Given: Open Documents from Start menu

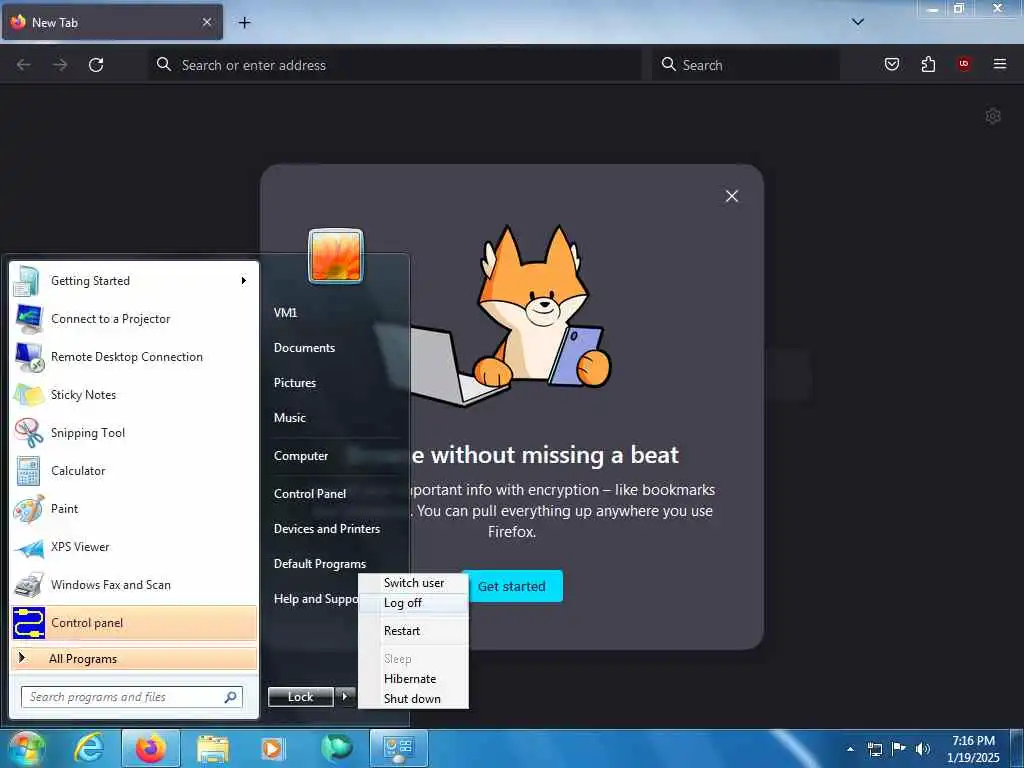Looking at the screenshot, I should pos(304,348).
